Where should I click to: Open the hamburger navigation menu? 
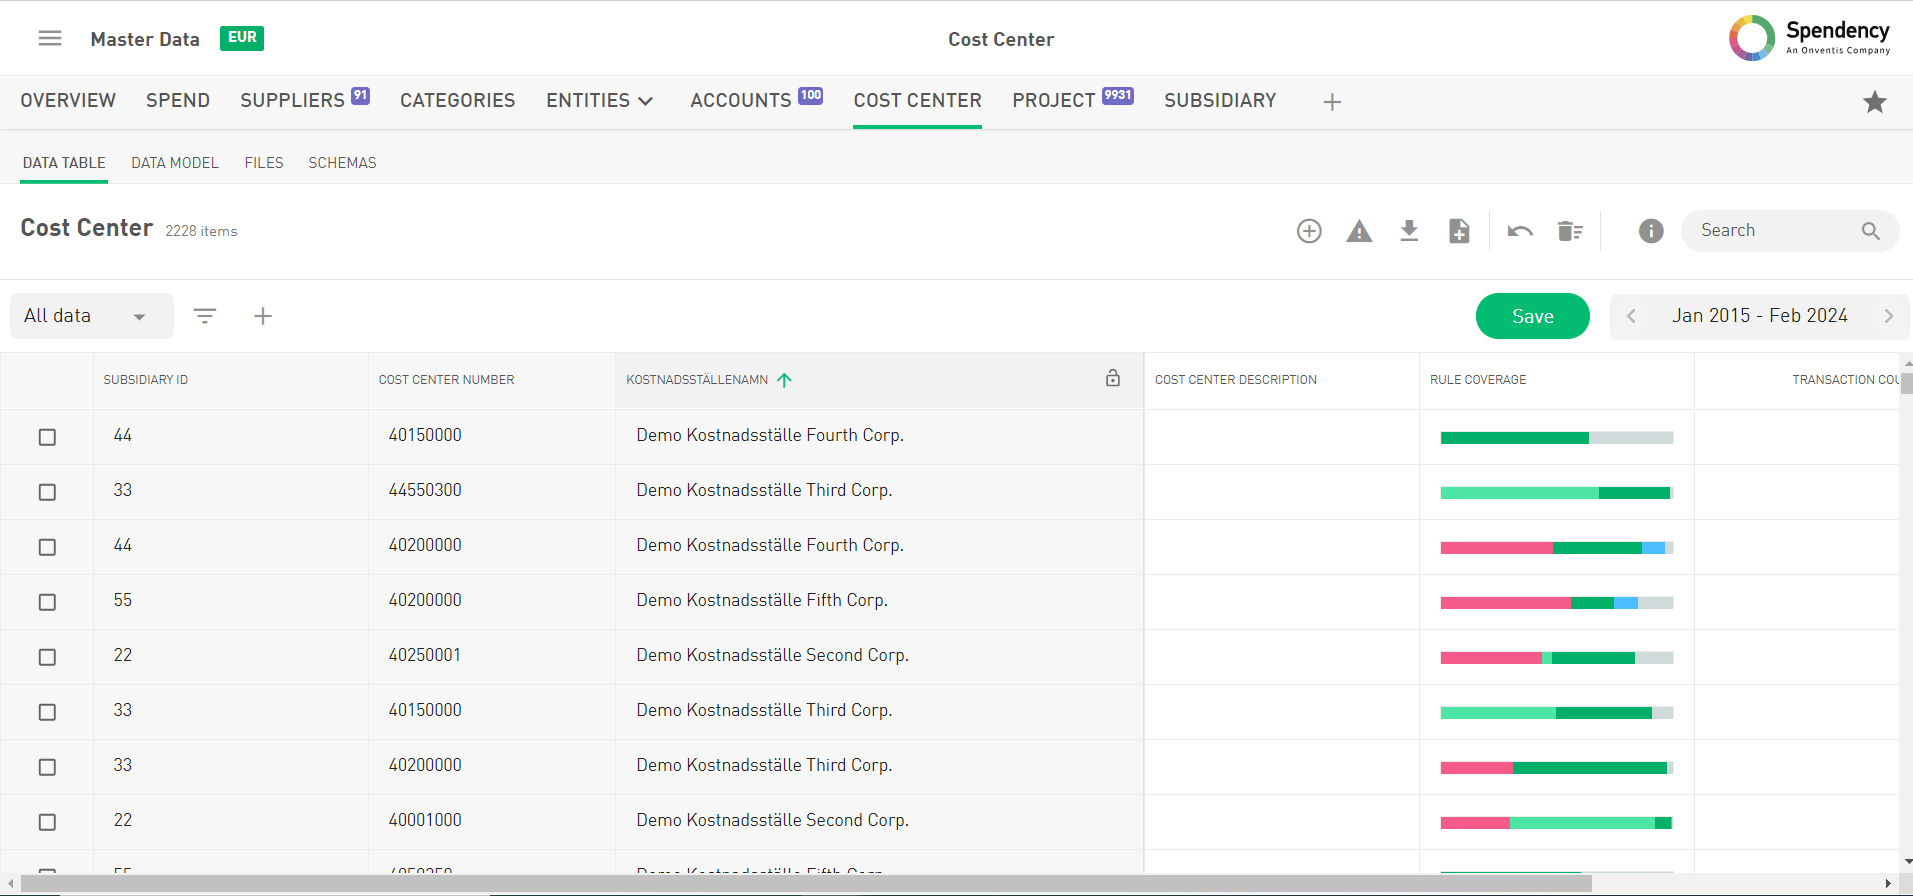[50, 38]
